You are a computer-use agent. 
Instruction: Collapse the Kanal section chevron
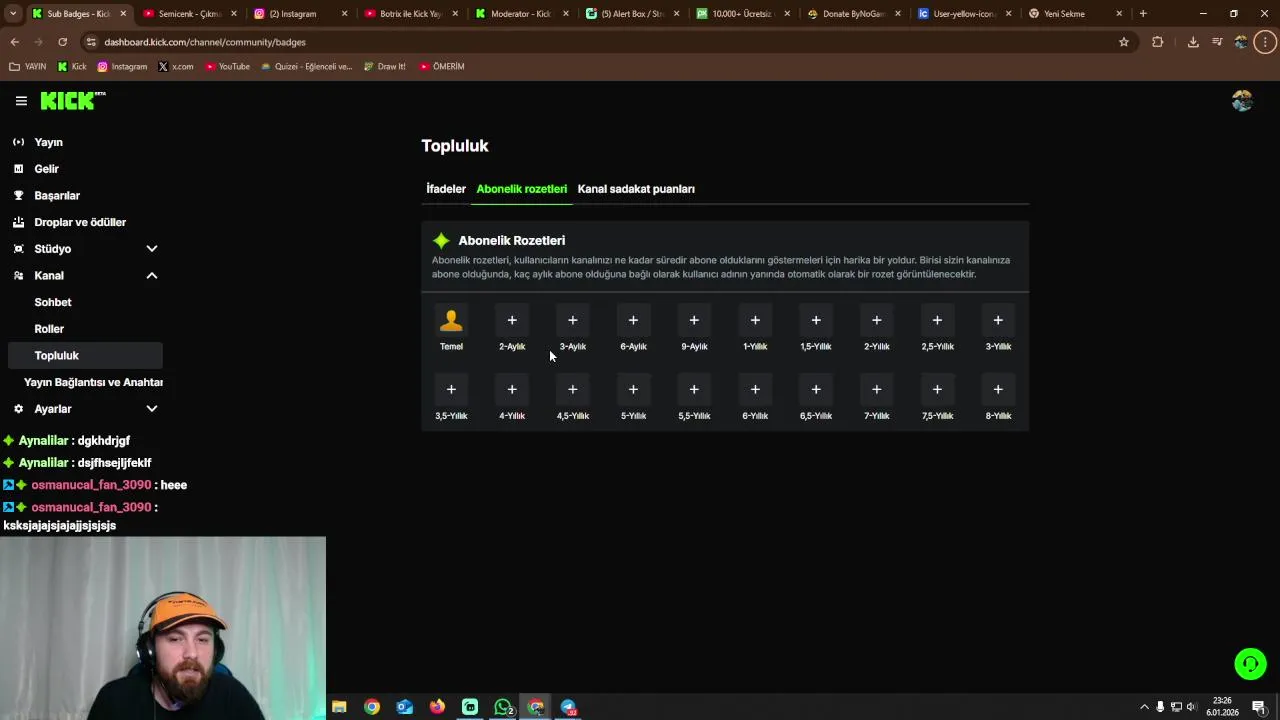[152, 276]
